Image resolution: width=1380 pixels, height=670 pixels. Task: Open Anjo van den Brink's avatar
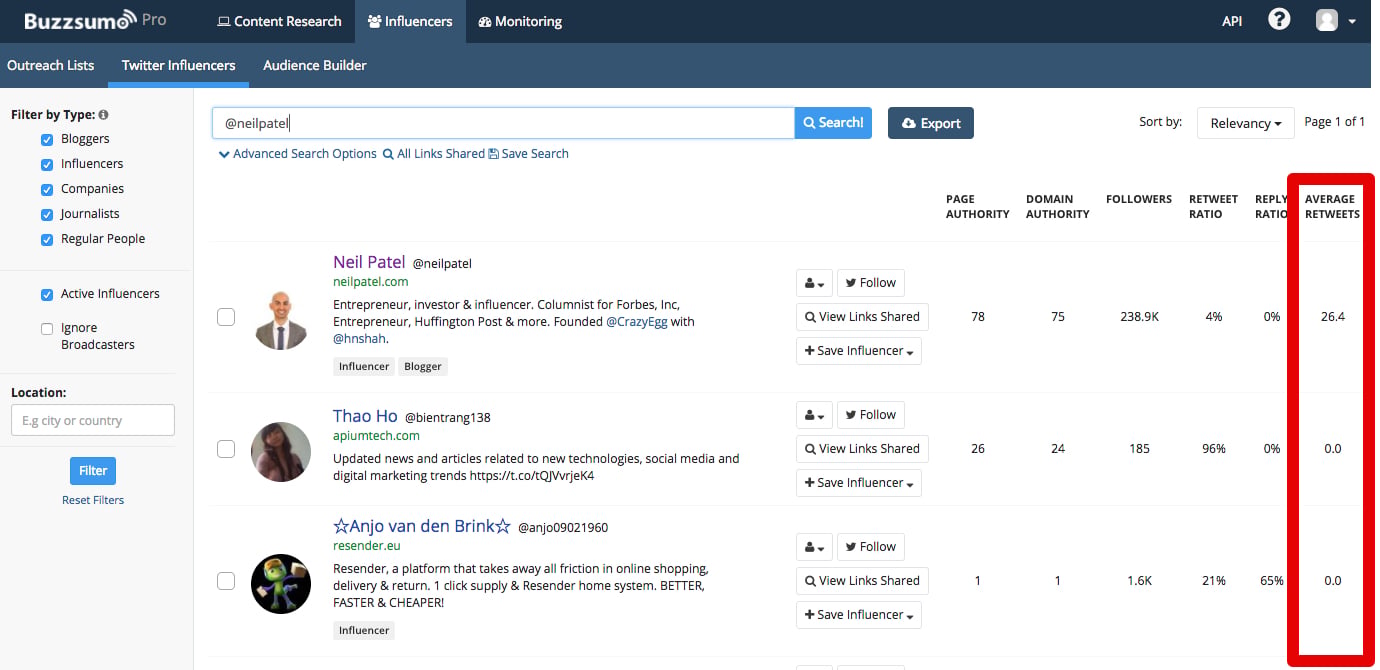(x=280, y=584)
